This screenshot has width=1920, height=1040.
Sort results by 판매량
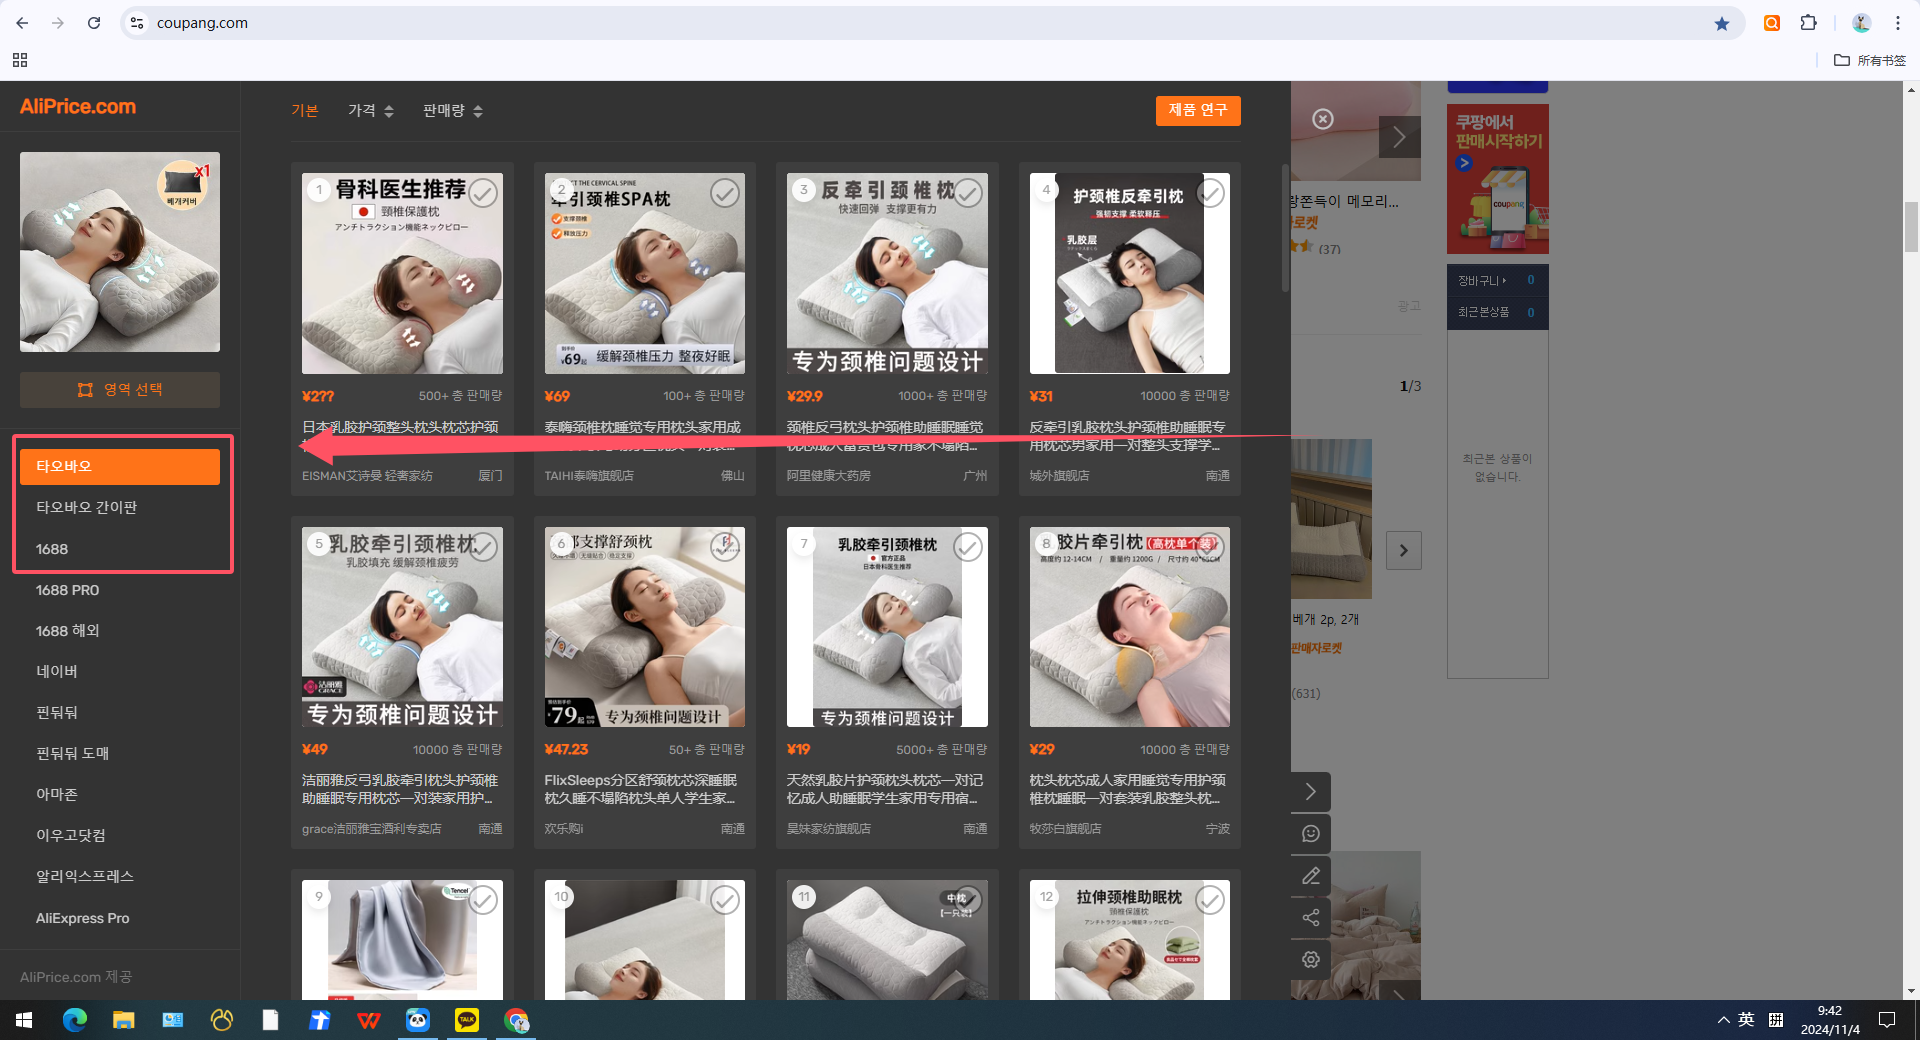coord(452,110)
